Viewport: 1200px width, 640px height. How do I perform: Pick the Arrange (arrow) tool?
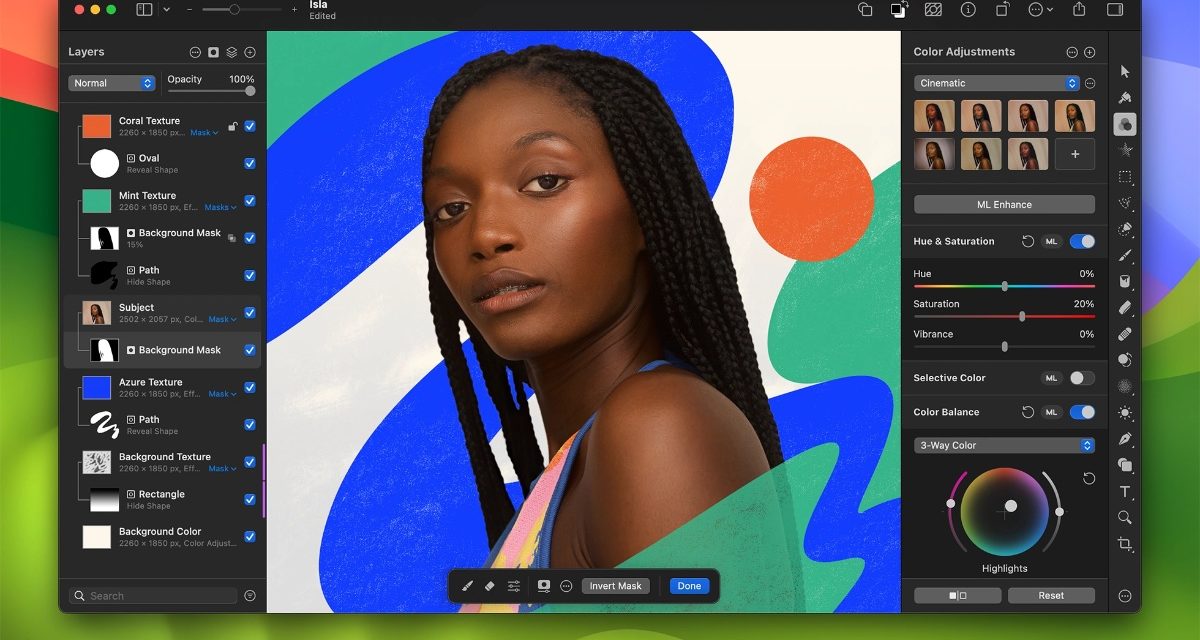coord(1125,71)
